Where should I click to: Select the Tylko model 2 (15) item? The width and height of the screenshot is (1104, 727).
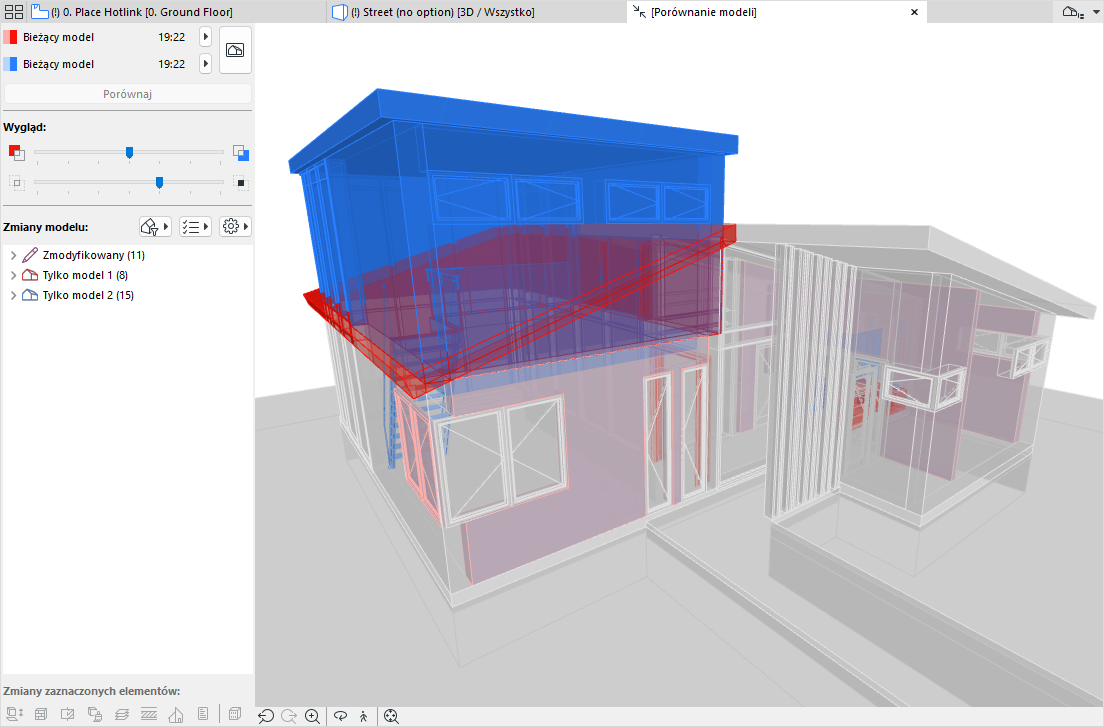point(87,295)
